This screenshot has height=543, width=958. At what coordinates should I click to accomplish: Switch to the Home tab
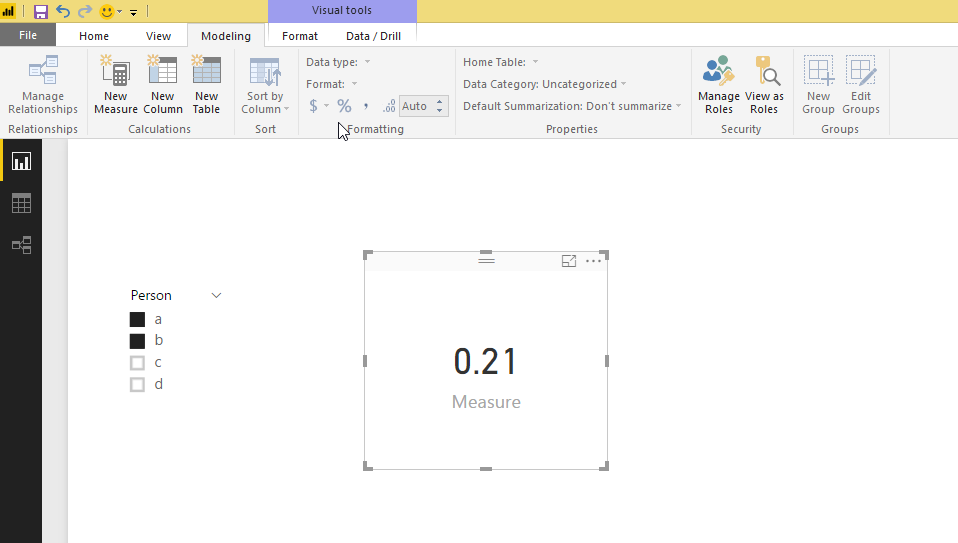pyautogui.click(x=93, y=36)
